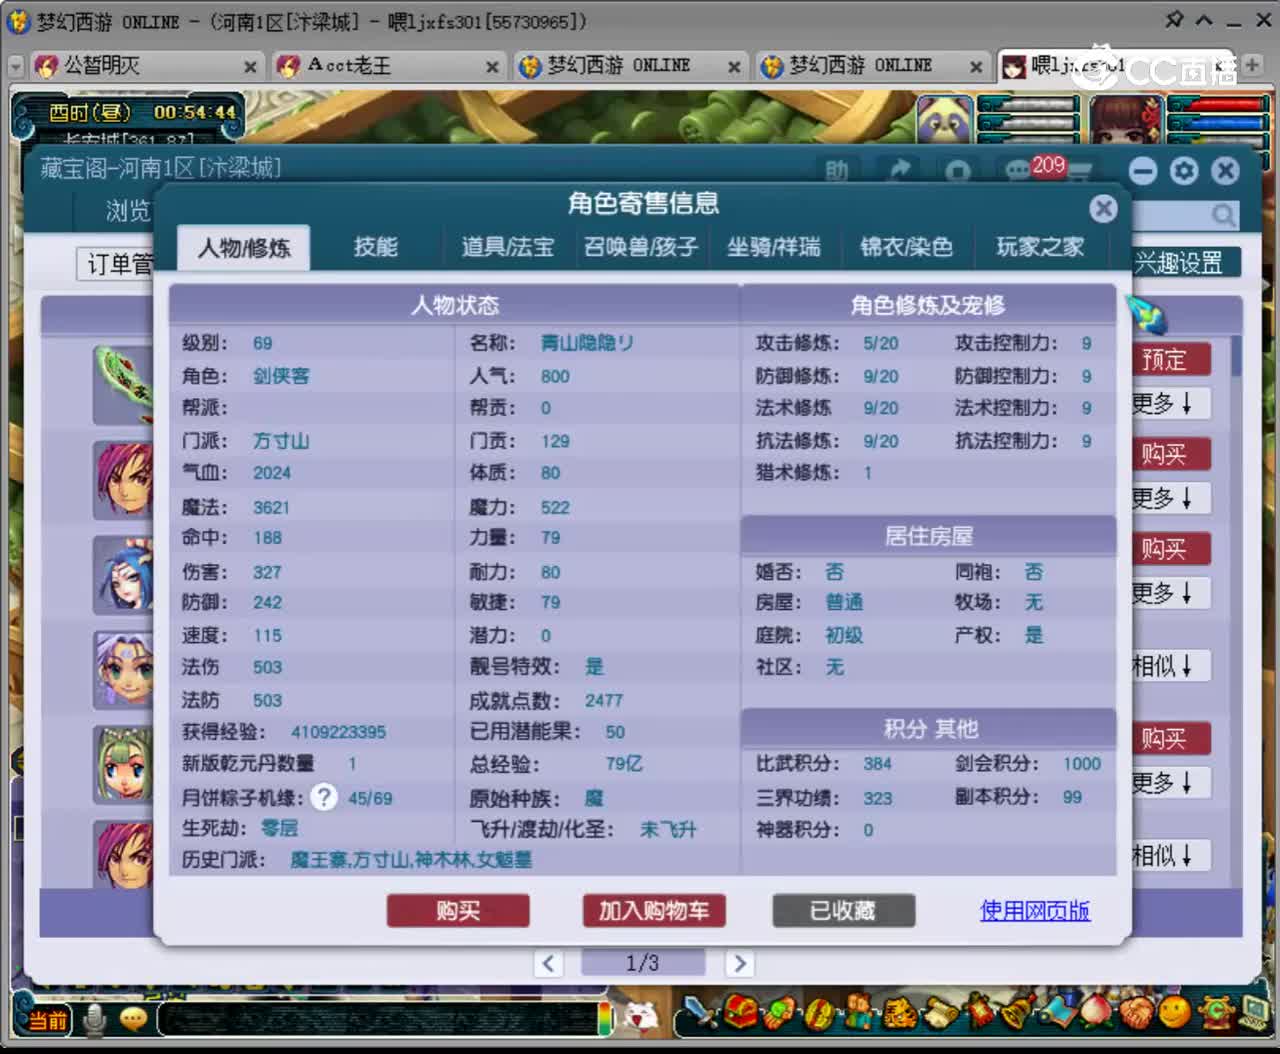Open the gear settings icon in header
The height and width of the screenshot is (1054, 1280).
coord(1184,171)
